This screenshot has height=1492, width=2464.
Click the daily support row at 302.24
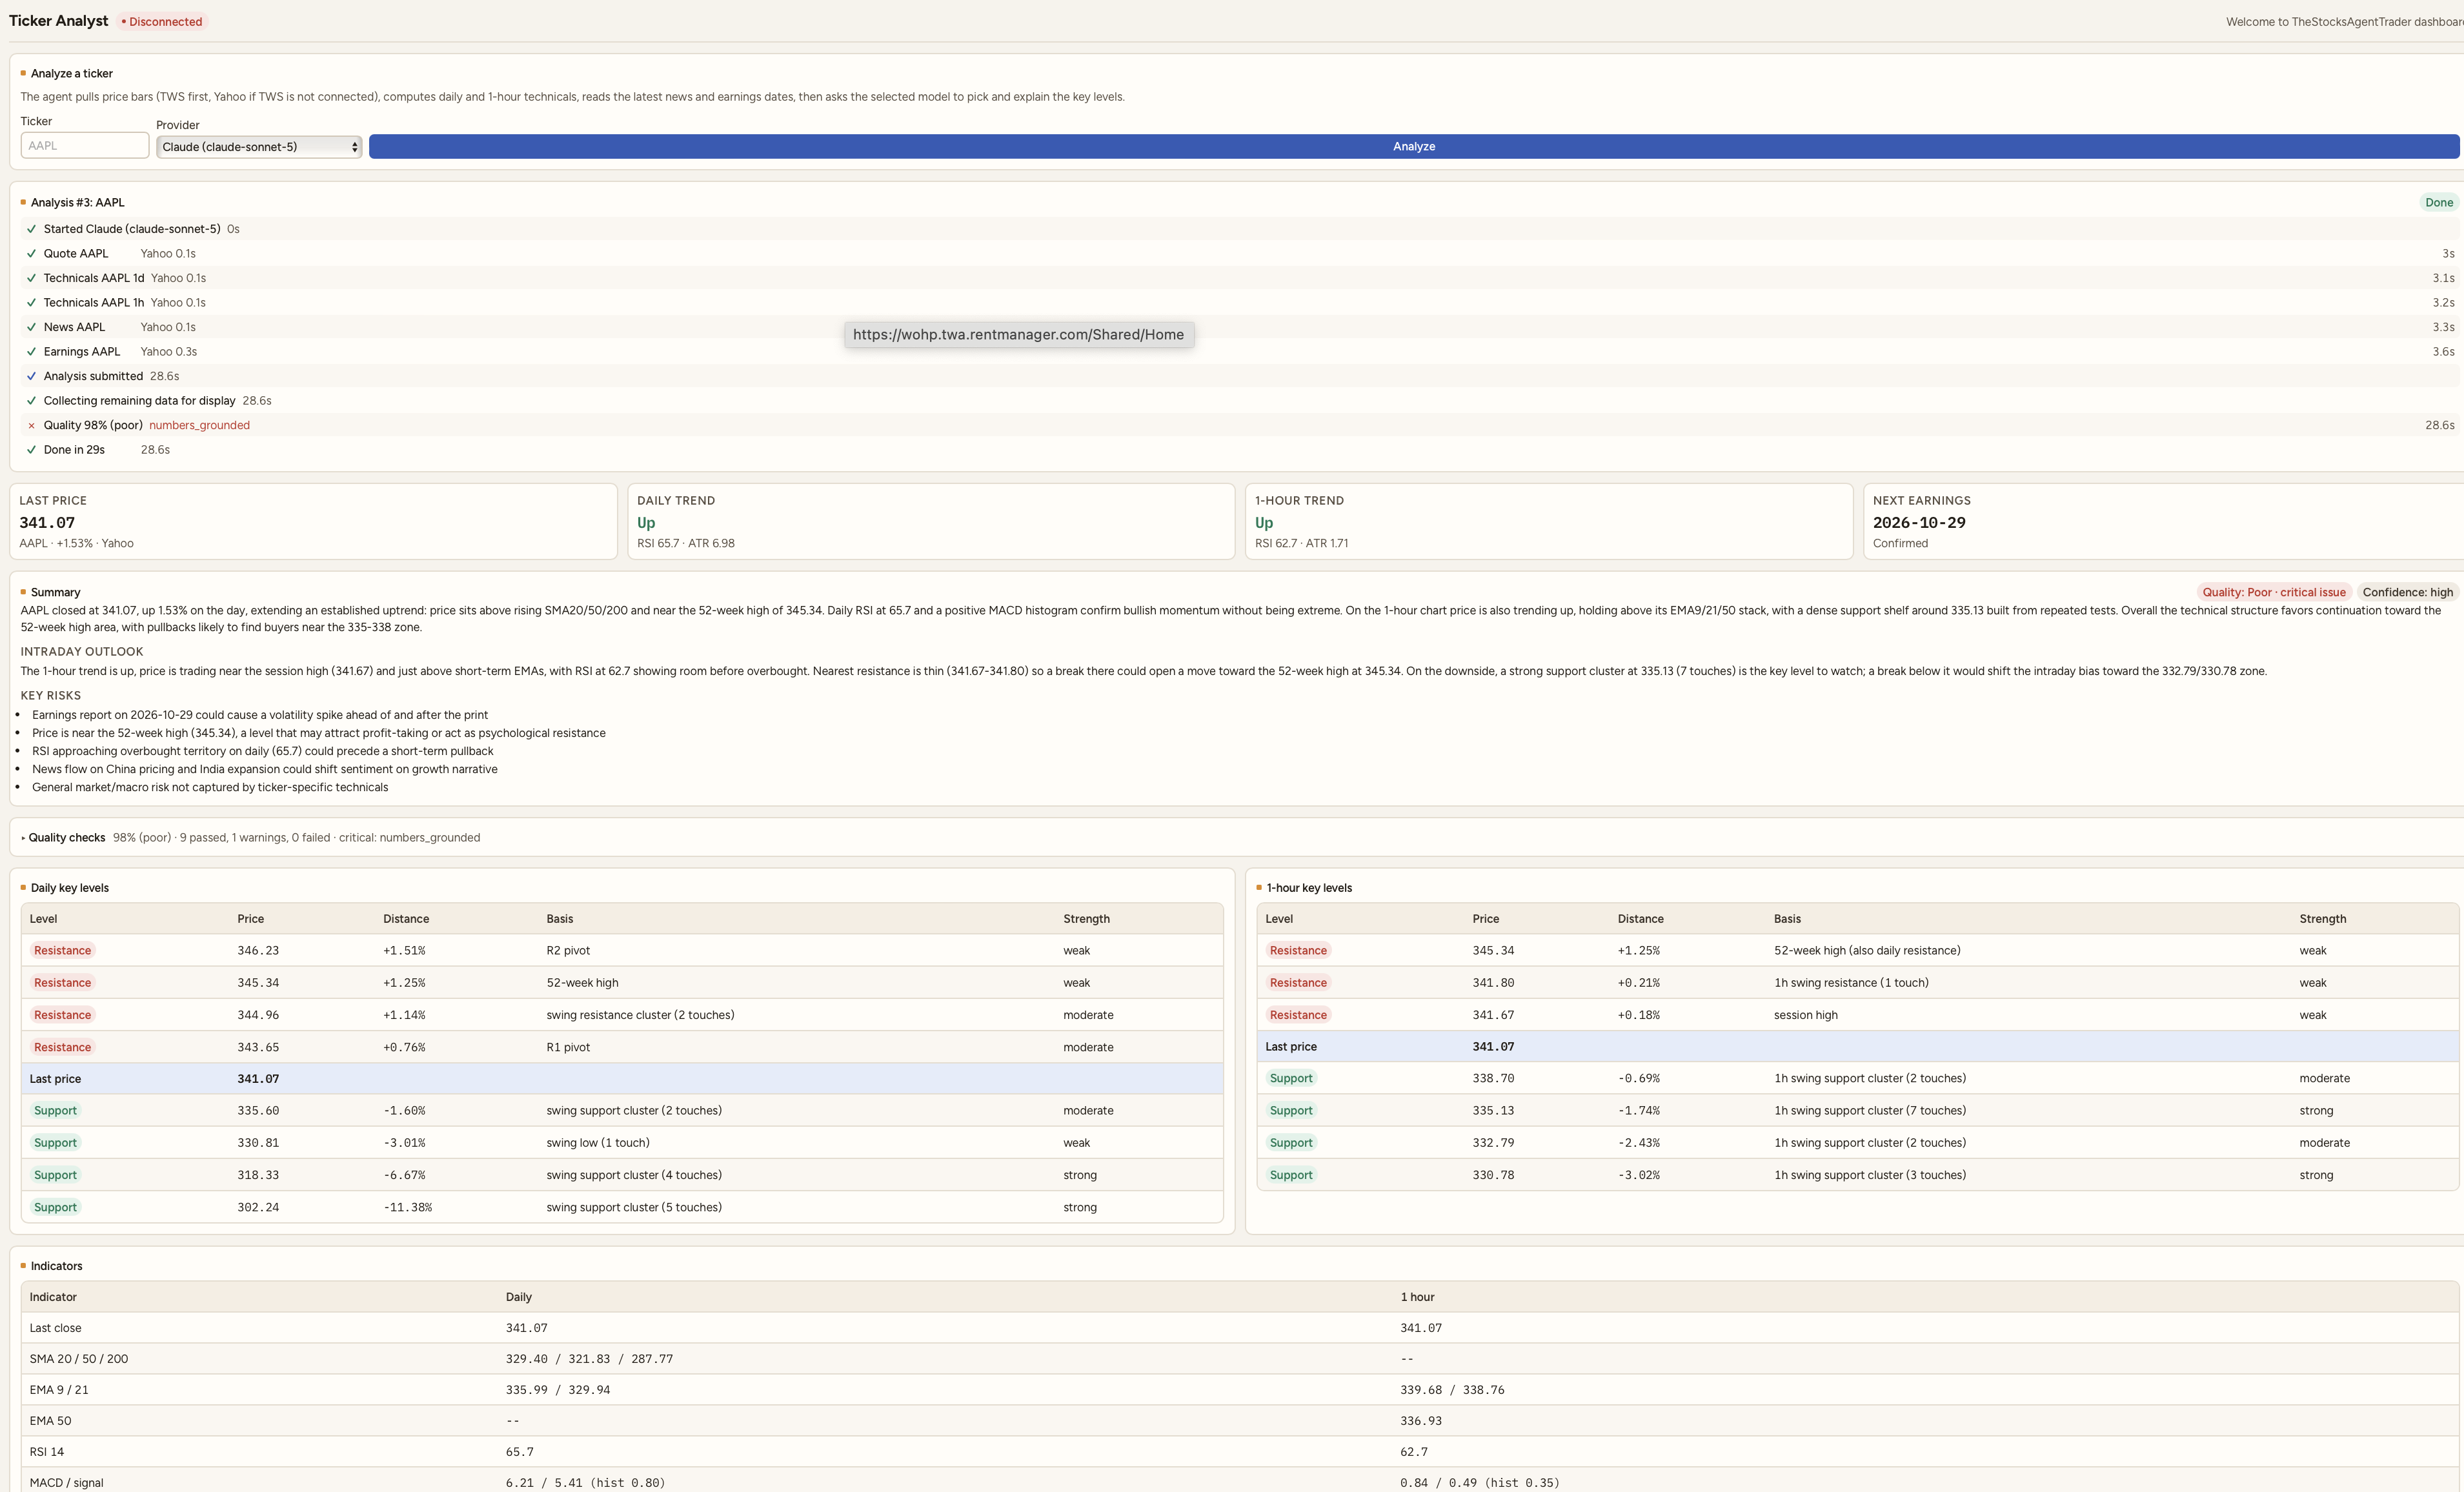(622, 1208)
